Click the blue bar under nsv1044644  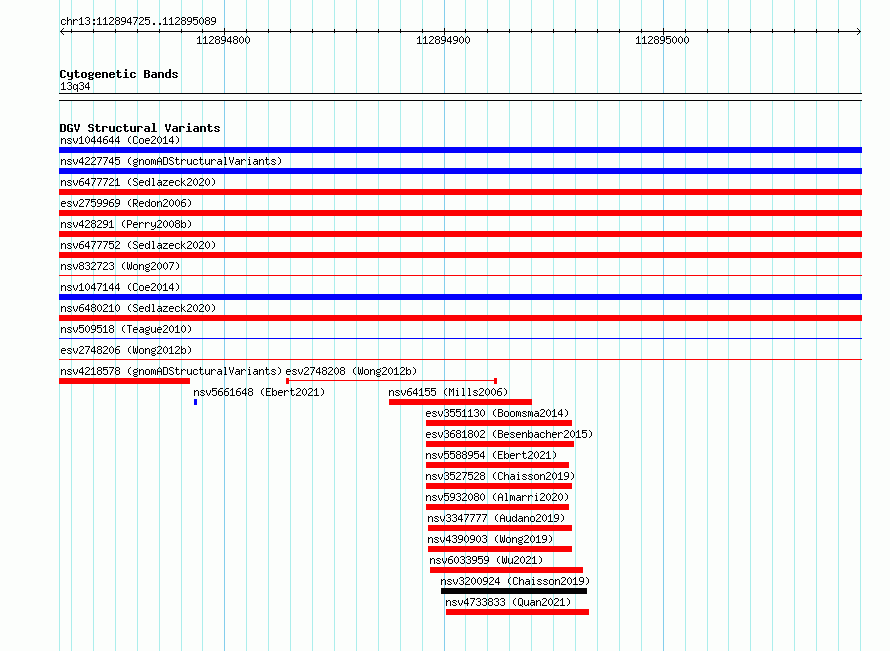(460, 150)
